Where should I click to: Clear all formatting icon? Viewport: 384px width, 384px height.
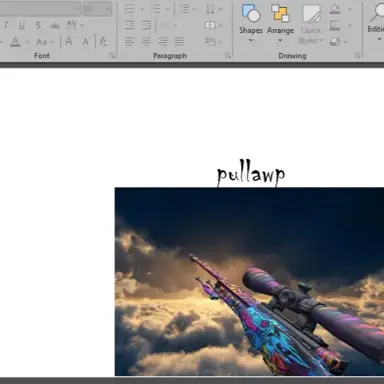(104, 42)
